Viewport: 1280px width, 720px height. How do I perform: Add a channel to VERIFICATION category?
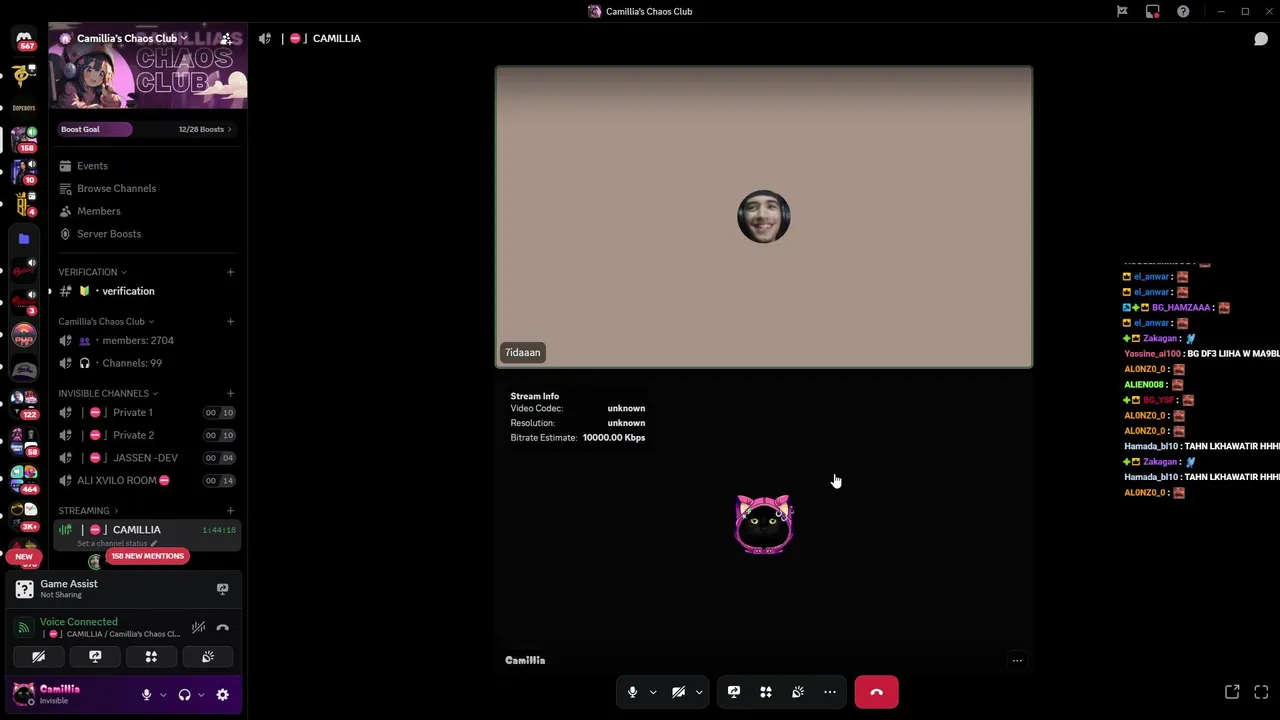click(230, 272)
